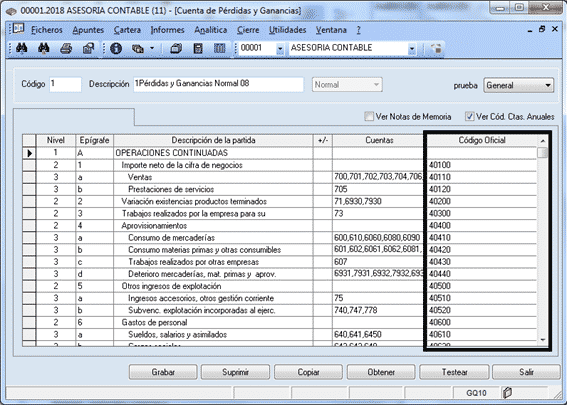Select the row selector of OPERACIONES CONTINUADAS
Image resolution: width=567 pixels, height=405 pixels.
tap(29, 153)
